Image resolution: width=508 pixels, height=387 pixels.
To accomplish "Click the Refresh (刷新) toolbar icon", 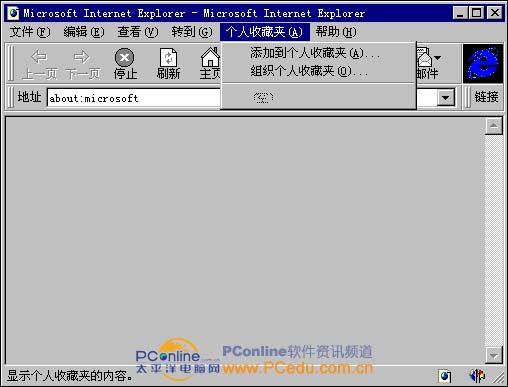I will (169, 57).
